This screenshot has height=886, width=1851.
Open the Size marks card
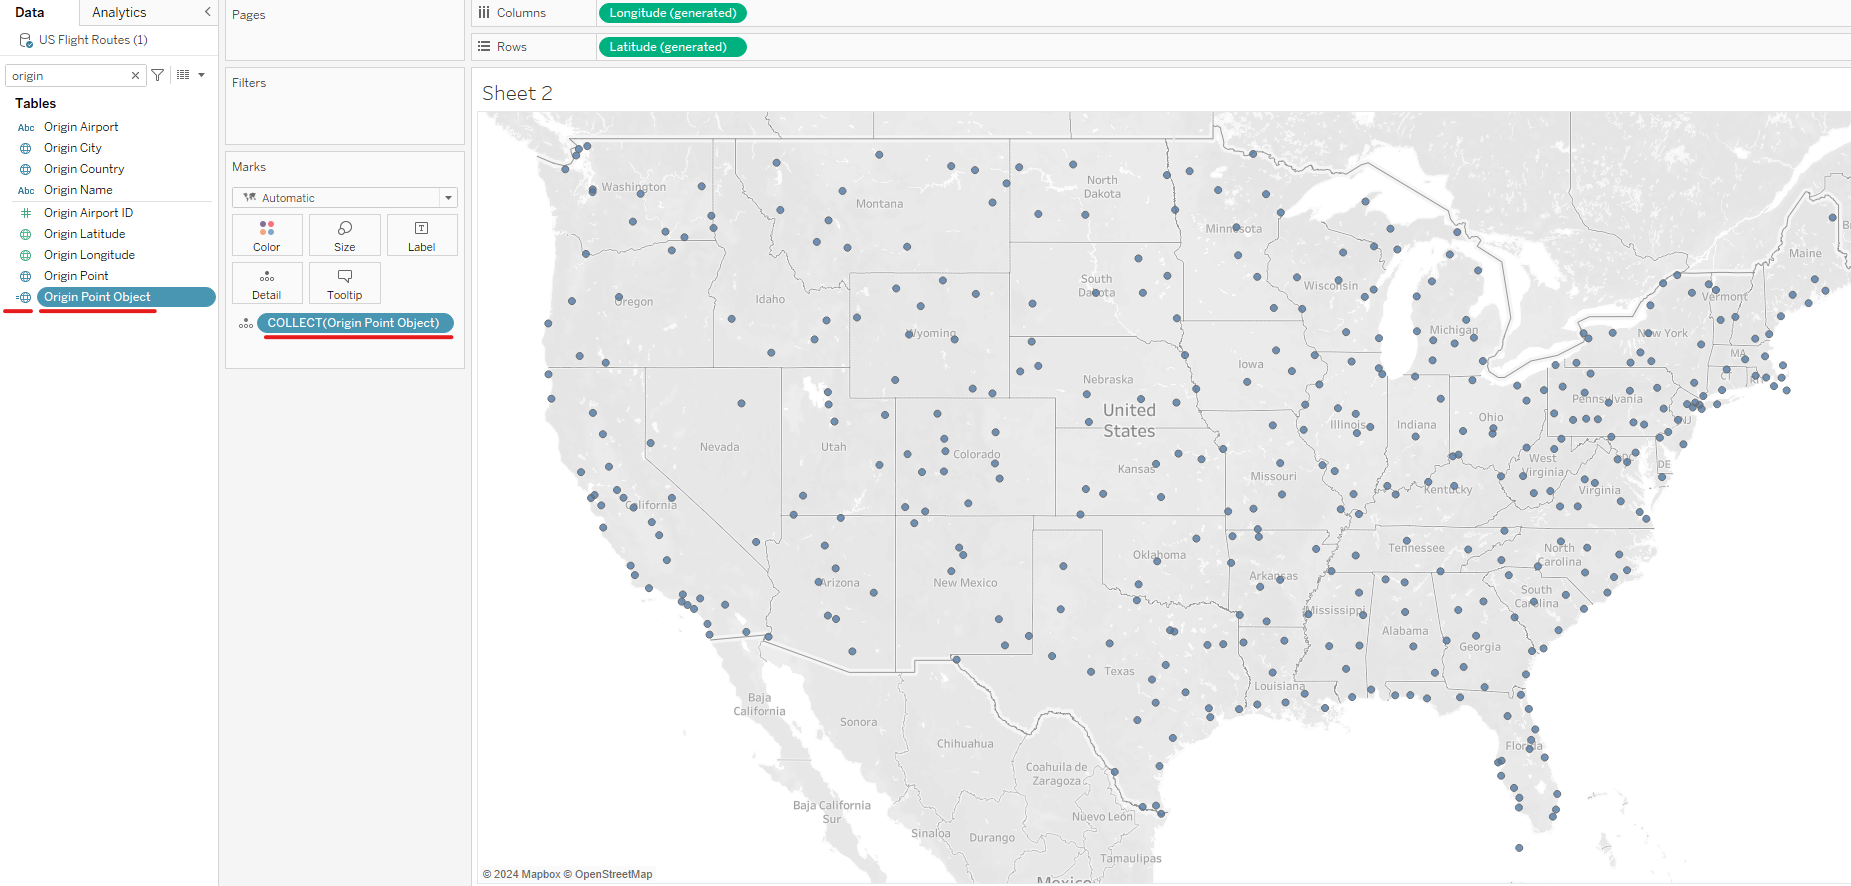click(345, 235)
